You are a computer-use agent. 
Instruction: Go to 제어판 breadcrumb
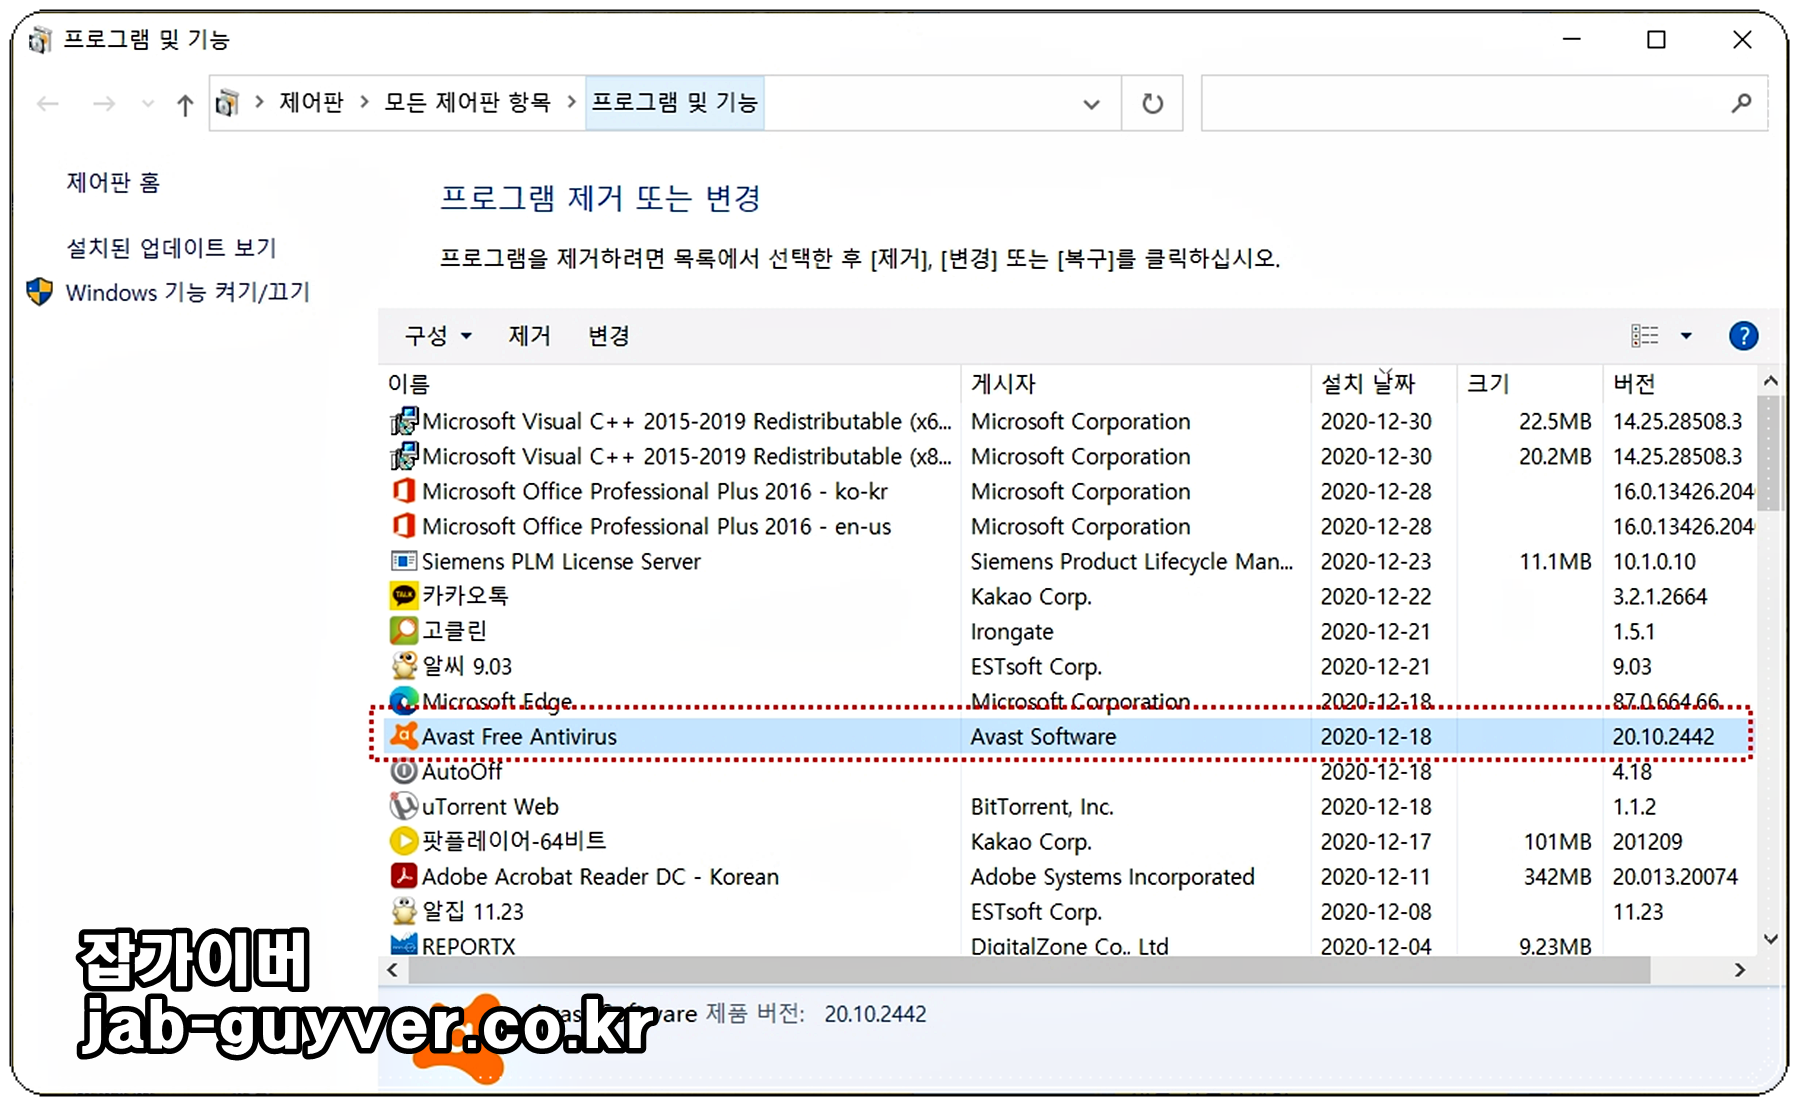[x=311, y=102]
